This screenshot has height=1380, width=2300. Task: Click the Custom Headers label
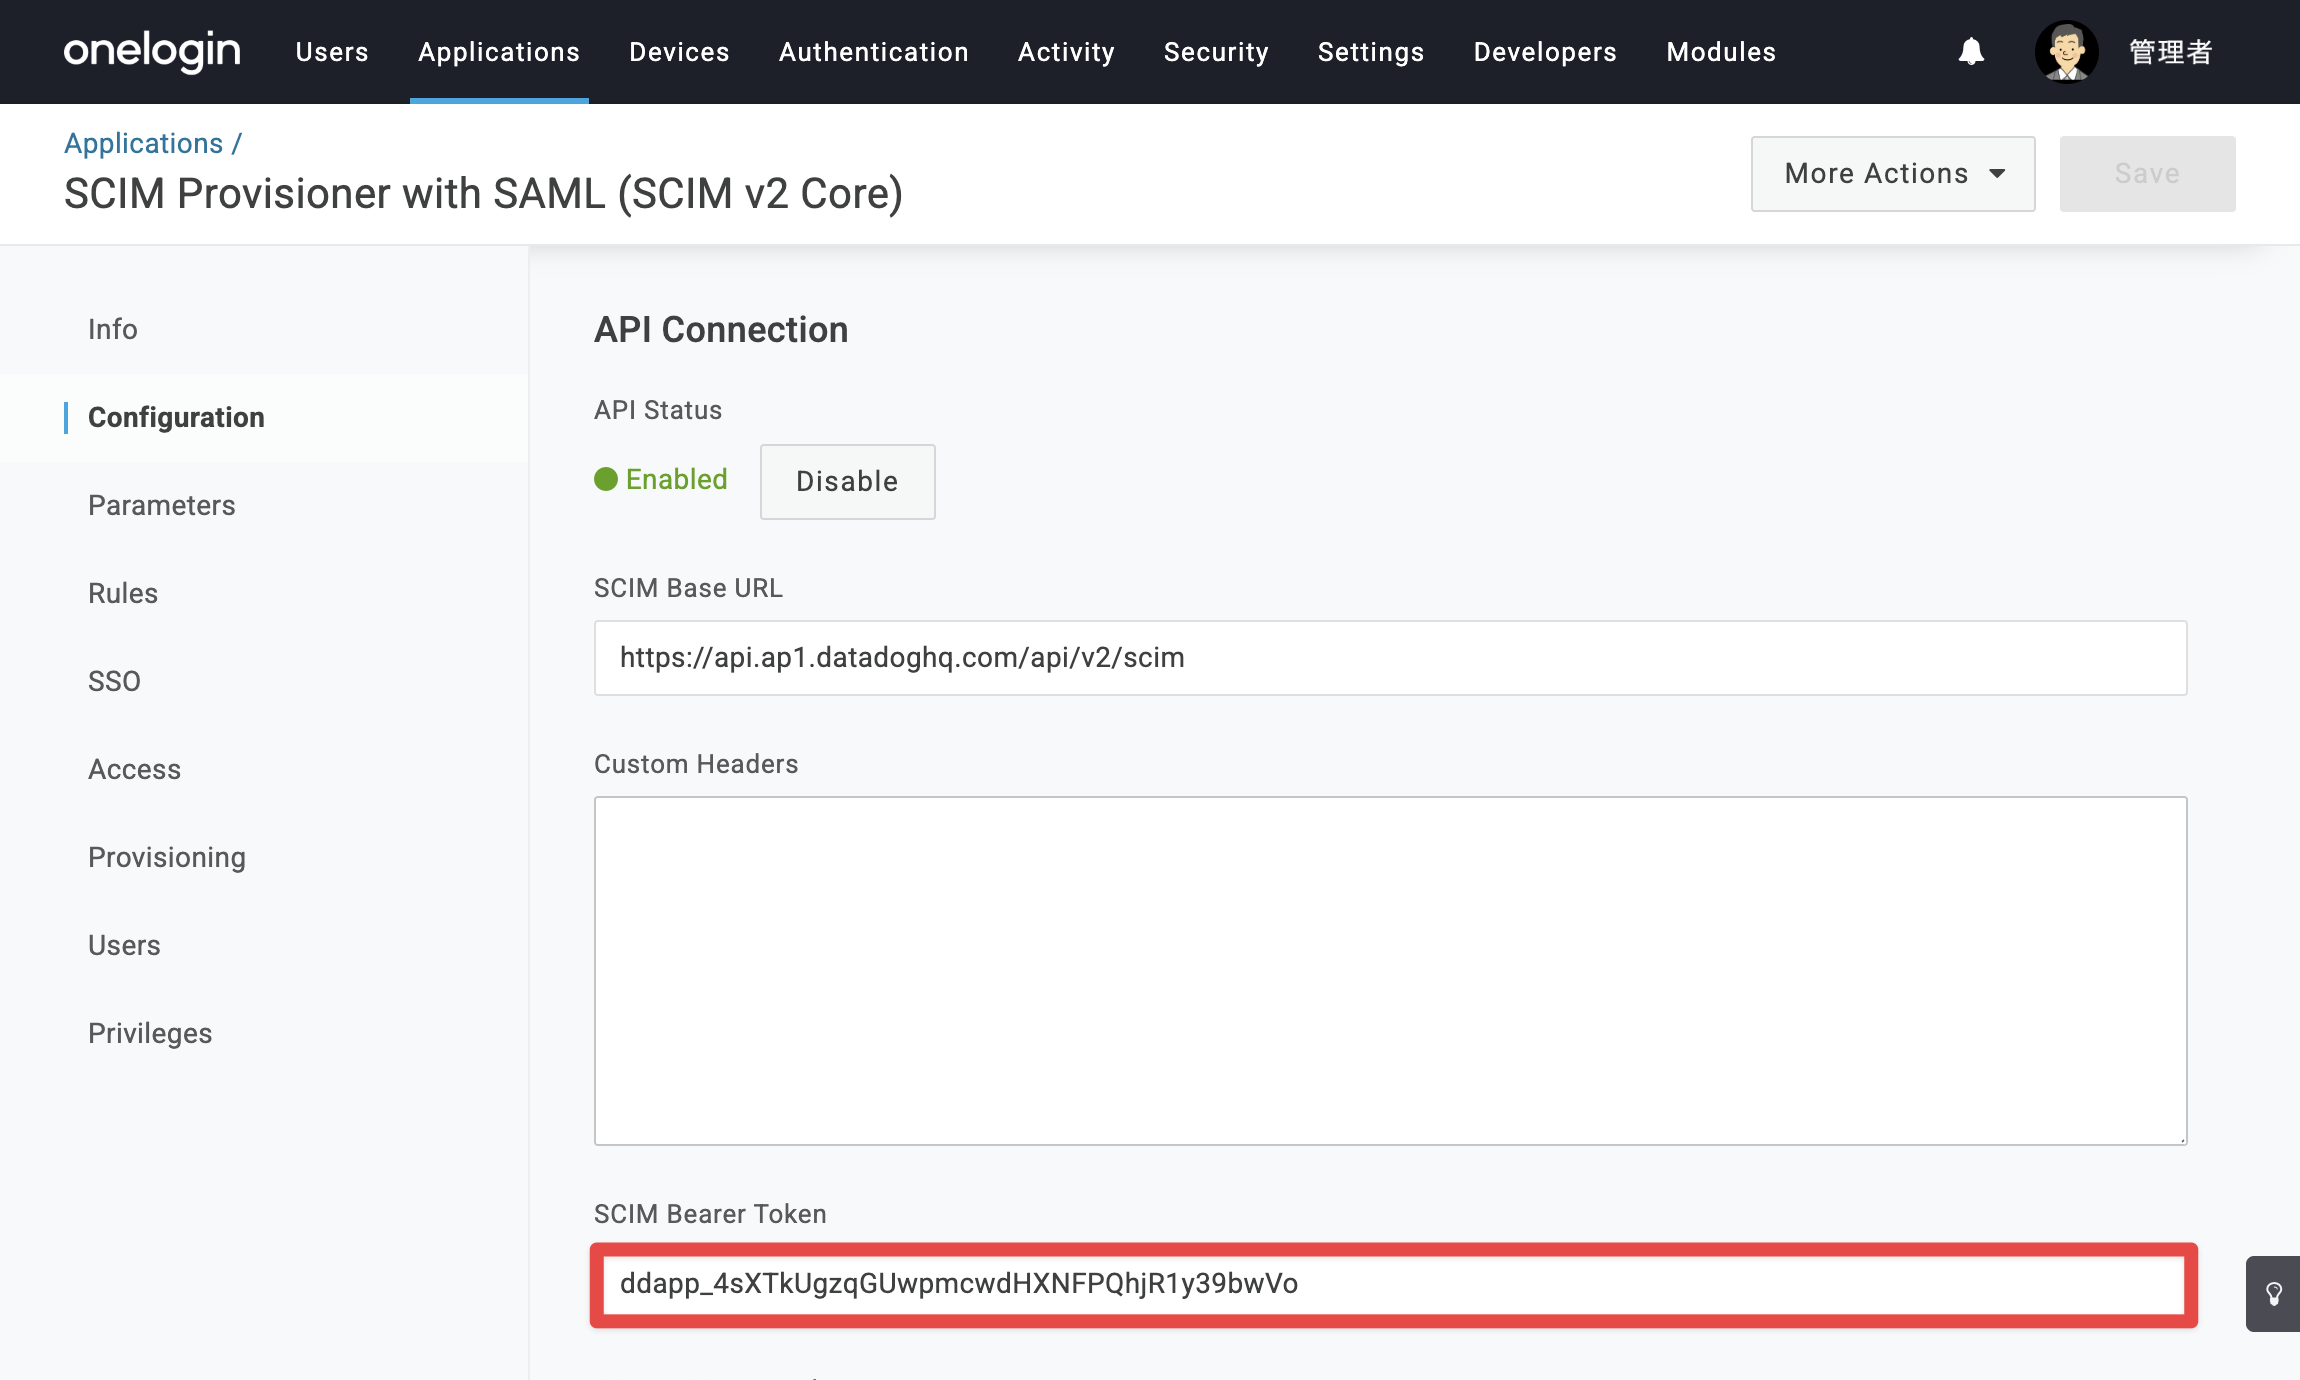pyautogui.click(x=696, y=764)
